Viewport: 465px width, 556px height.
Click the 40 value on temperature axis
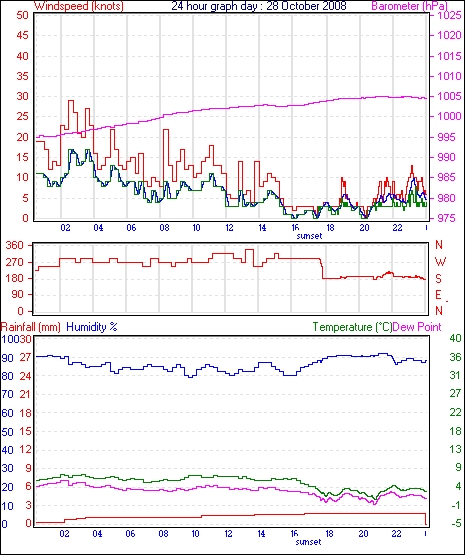(x=455, y=338)
